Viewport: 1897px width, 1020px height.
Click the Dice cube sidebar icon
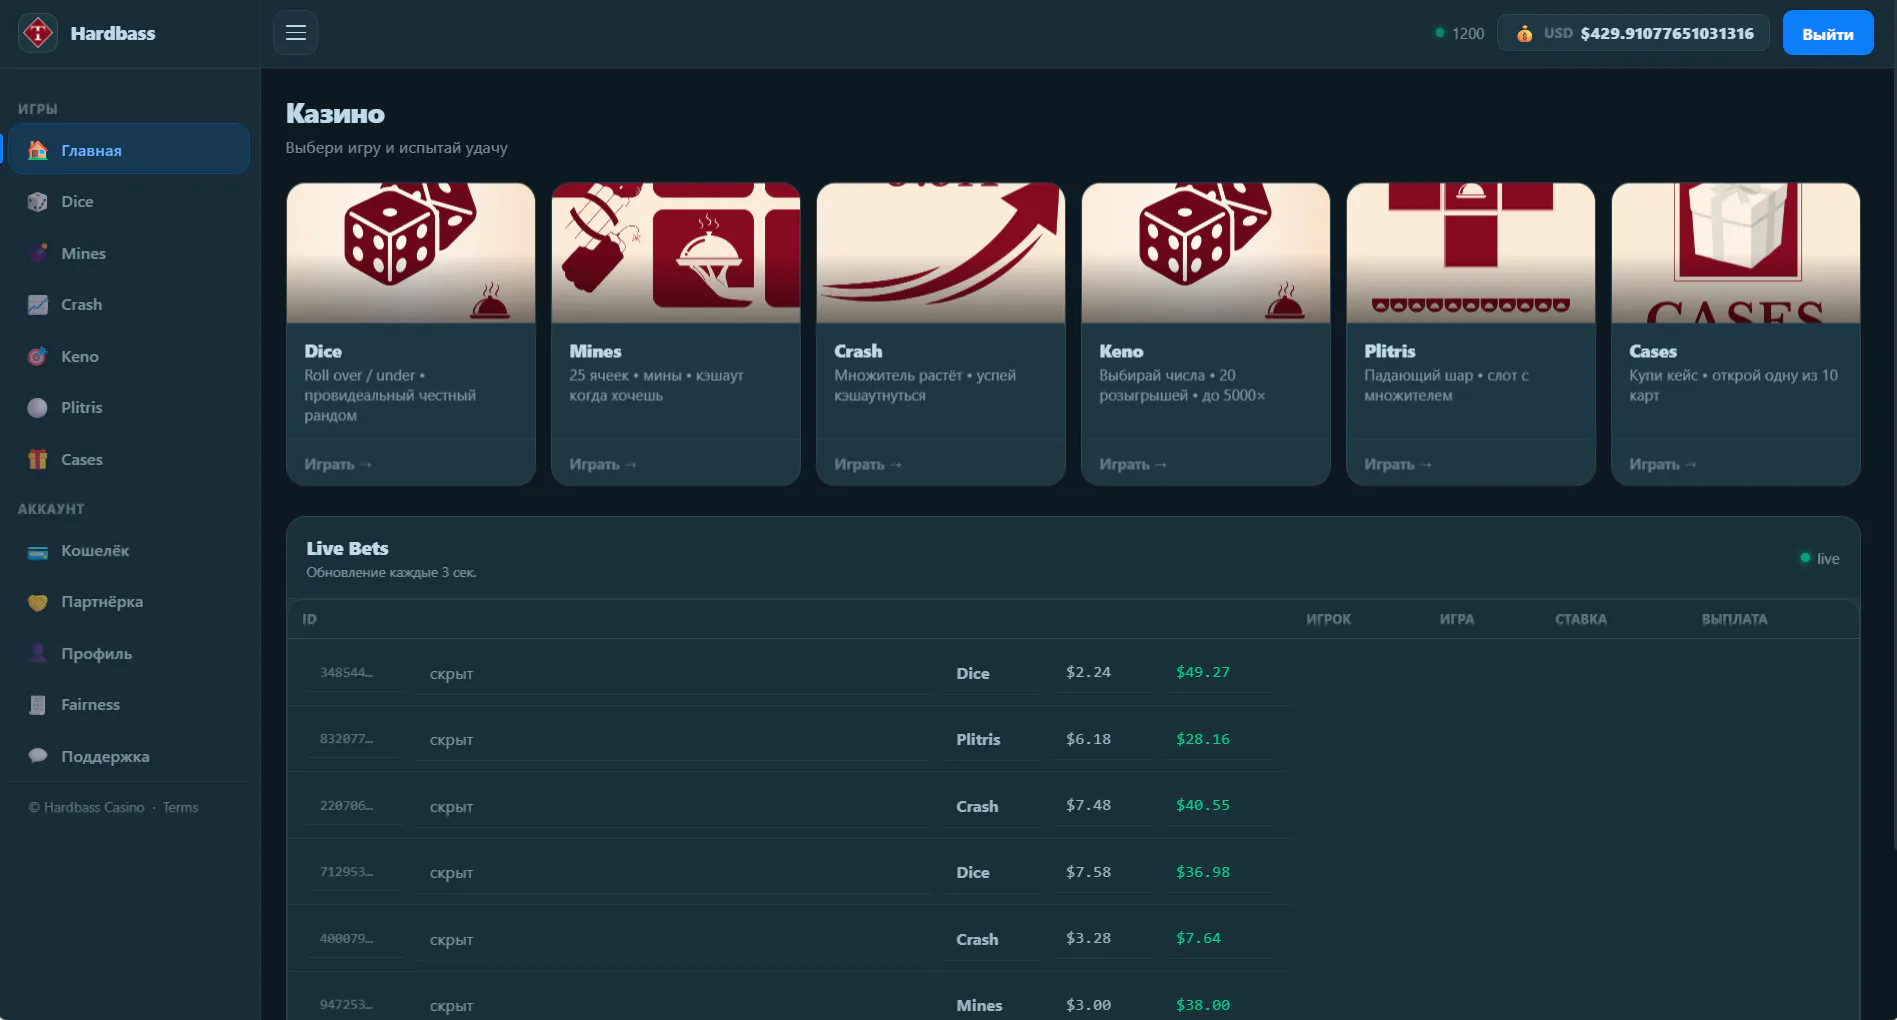pos(38,202)
